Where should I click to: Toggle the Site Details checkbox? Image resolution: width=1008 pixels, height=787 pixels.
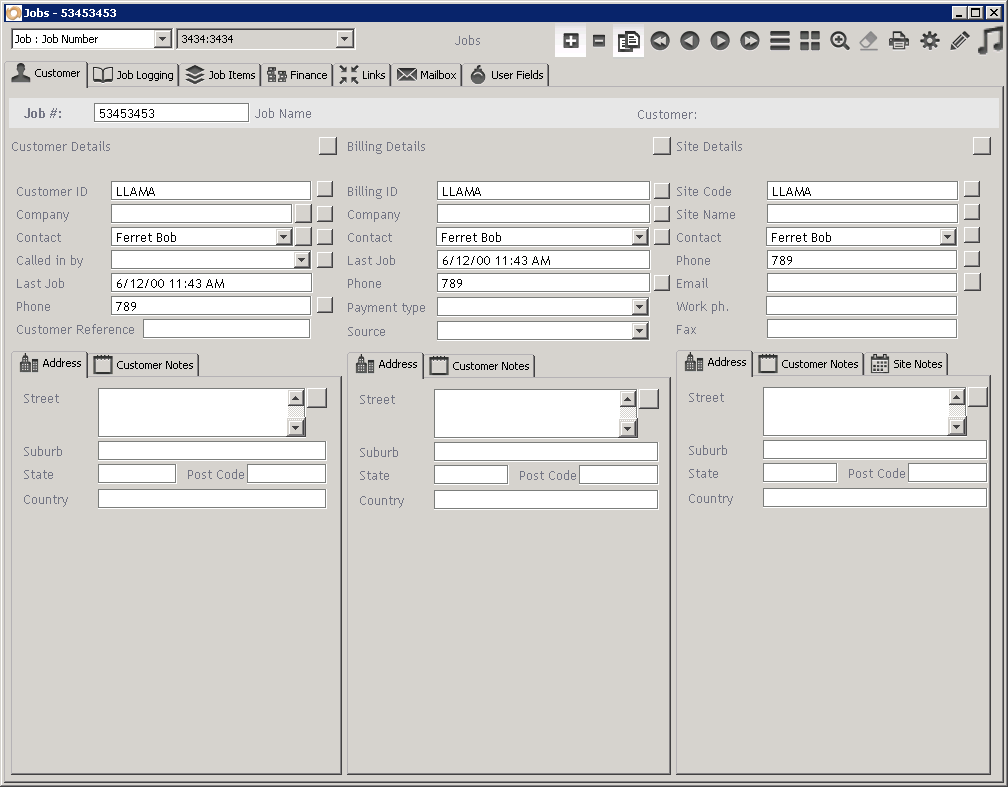pos(981,146)
